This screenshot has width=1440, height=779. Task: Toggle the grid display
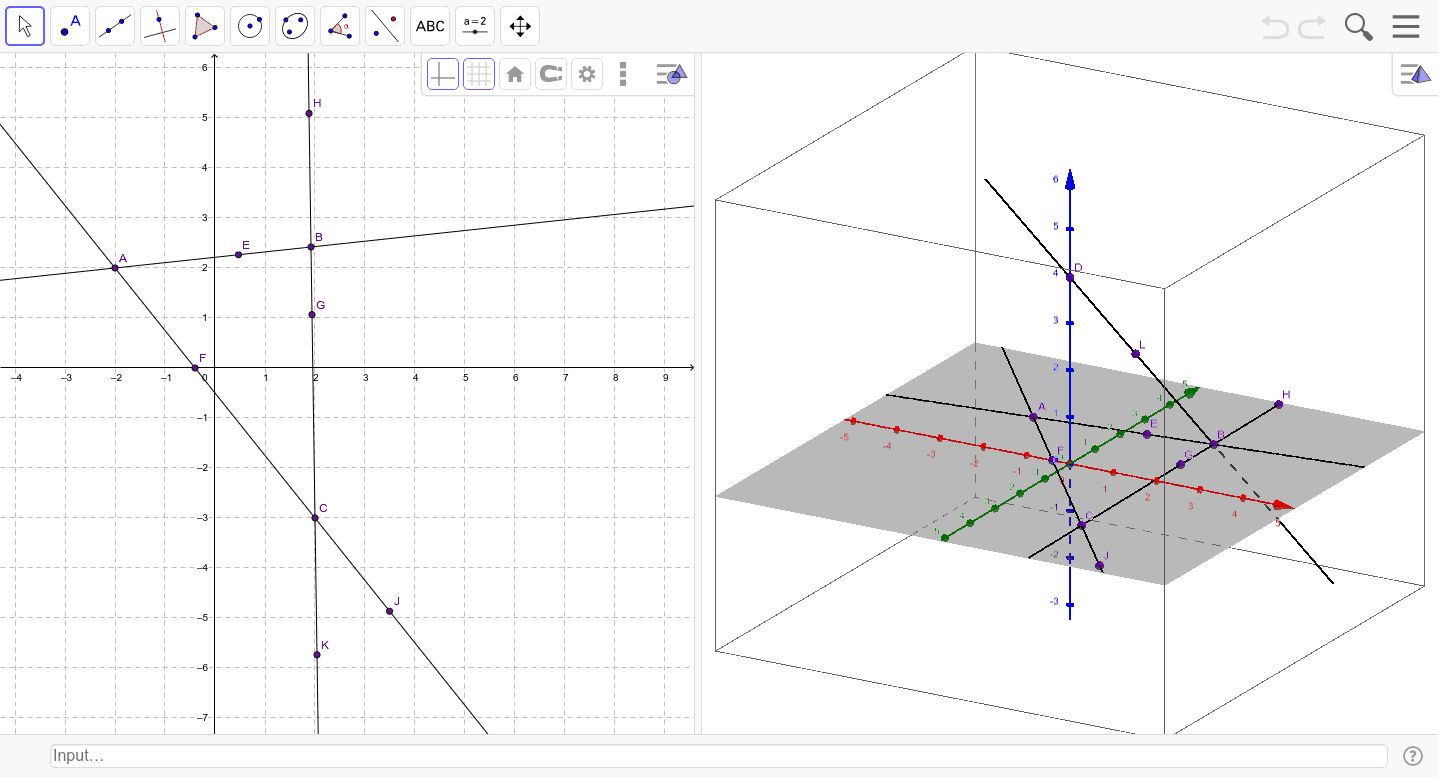tap(479, 73)
